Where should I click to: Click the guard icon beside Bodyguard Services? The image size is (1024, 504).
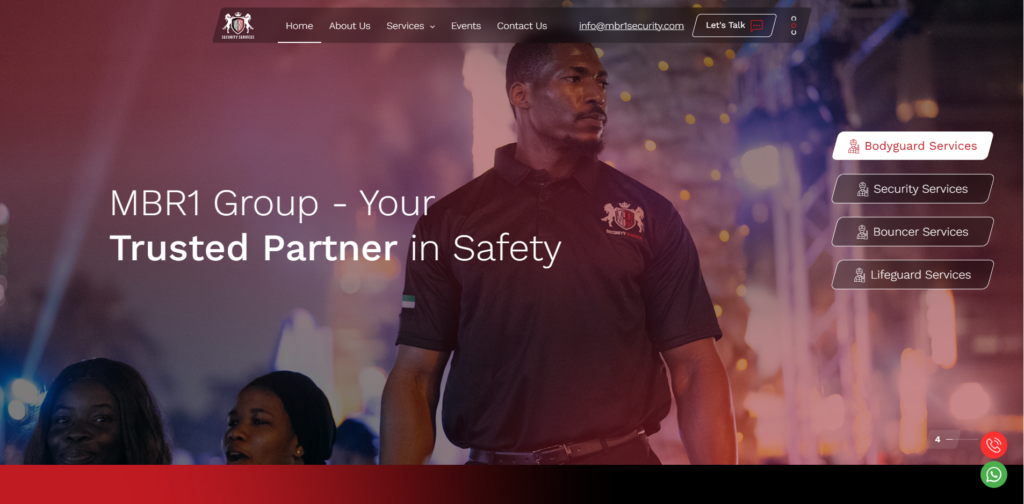[x=854, y=146]
